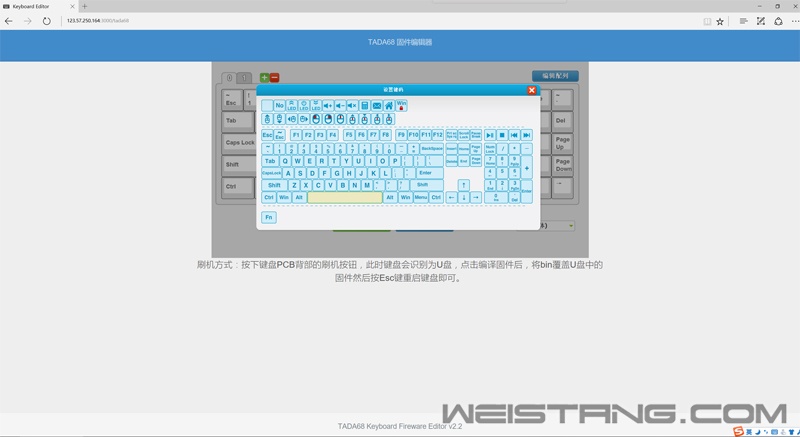The width and height of the screenshot is (800, 437).
Task: Click Page Down key on background keyboard
Action: [562, 166]
